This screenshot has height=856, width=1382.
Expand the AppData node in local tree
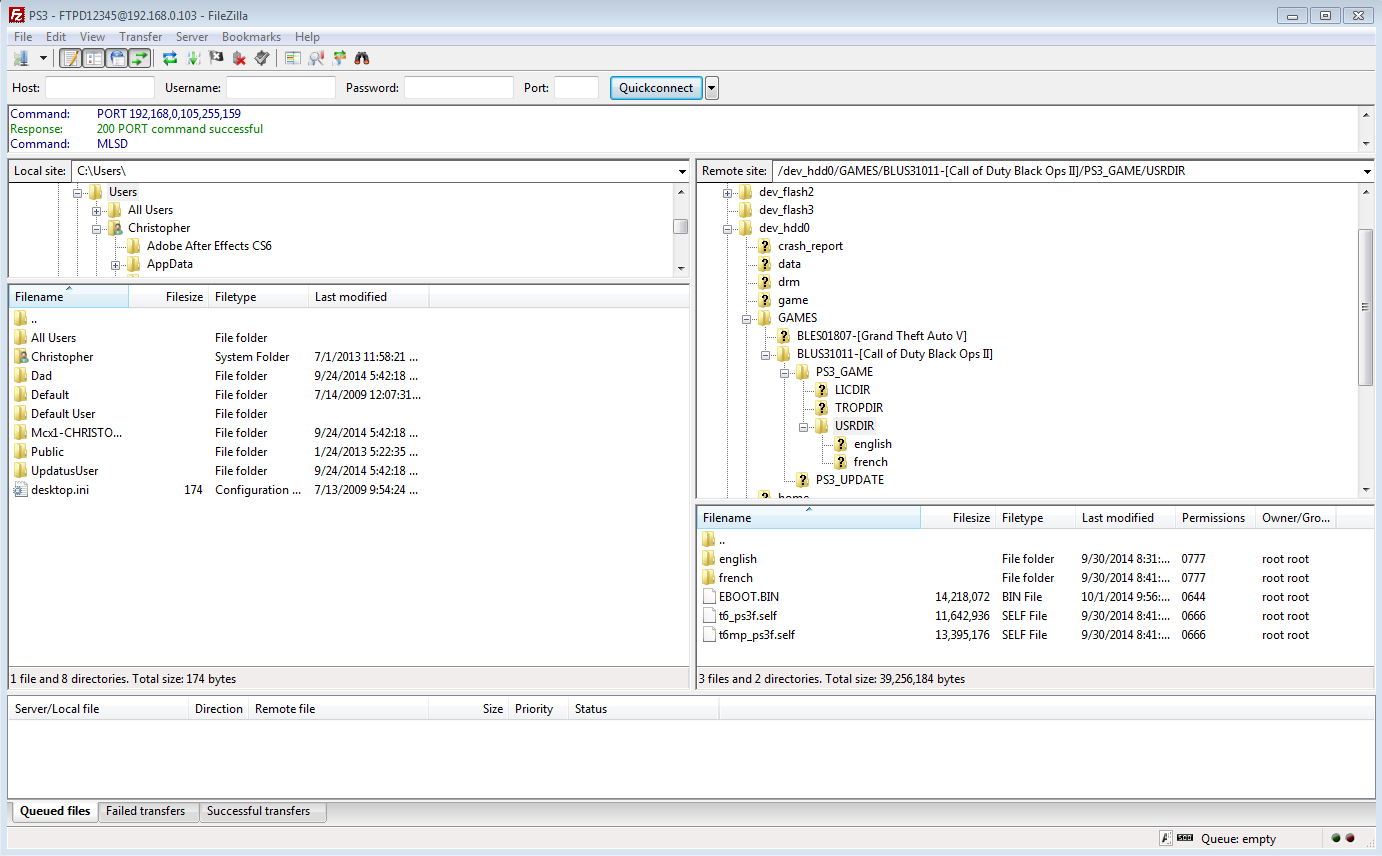click(115, 264)
